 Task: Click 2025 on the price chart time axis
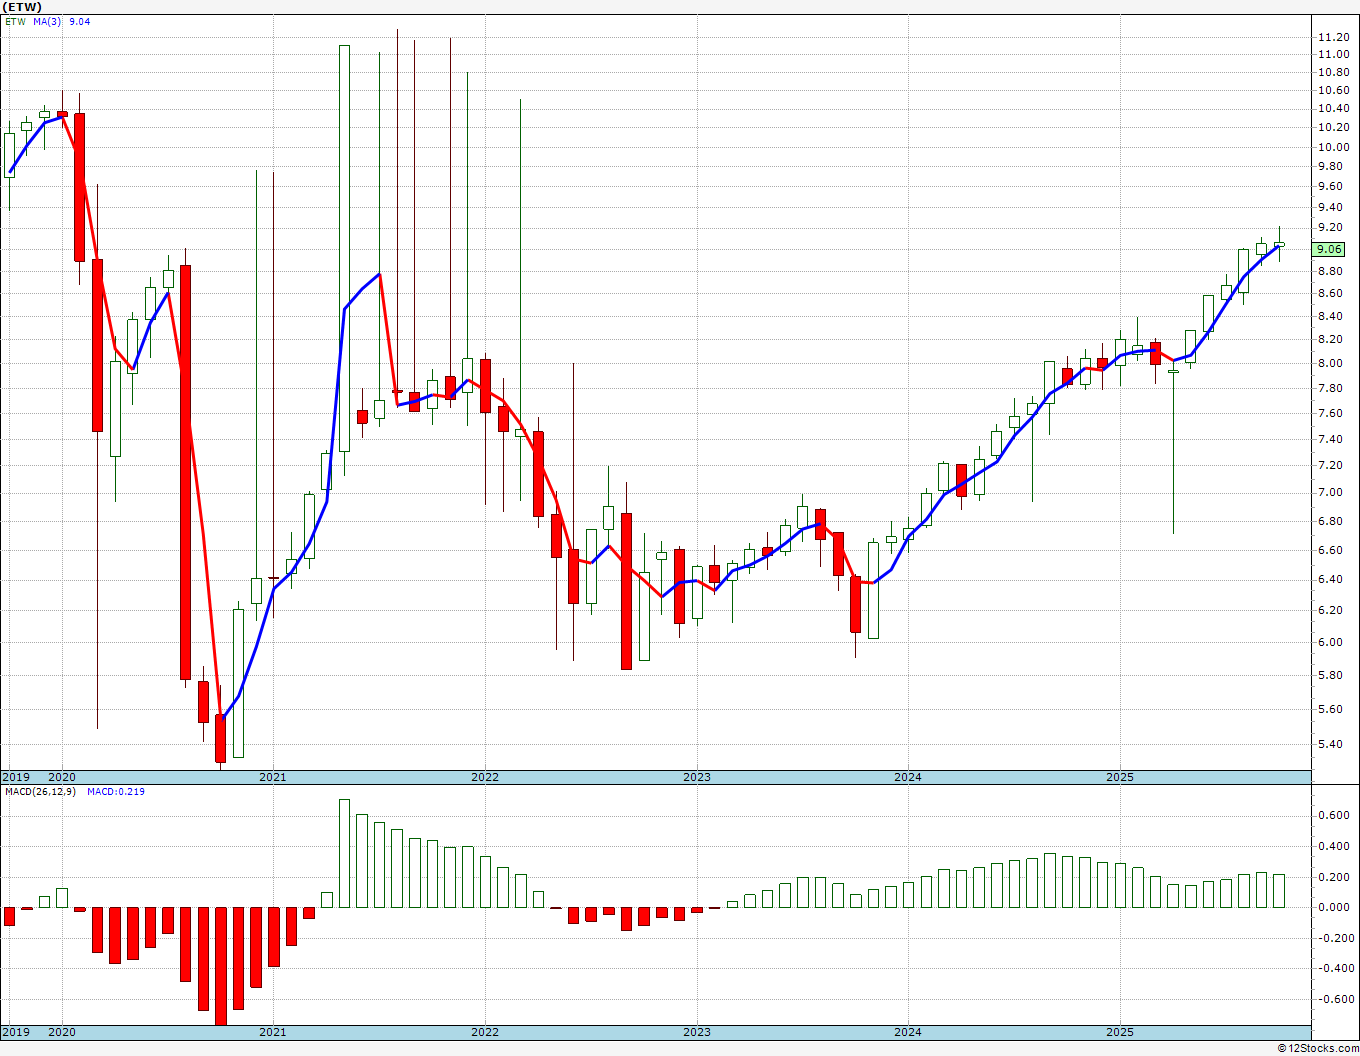[1120, 777]
